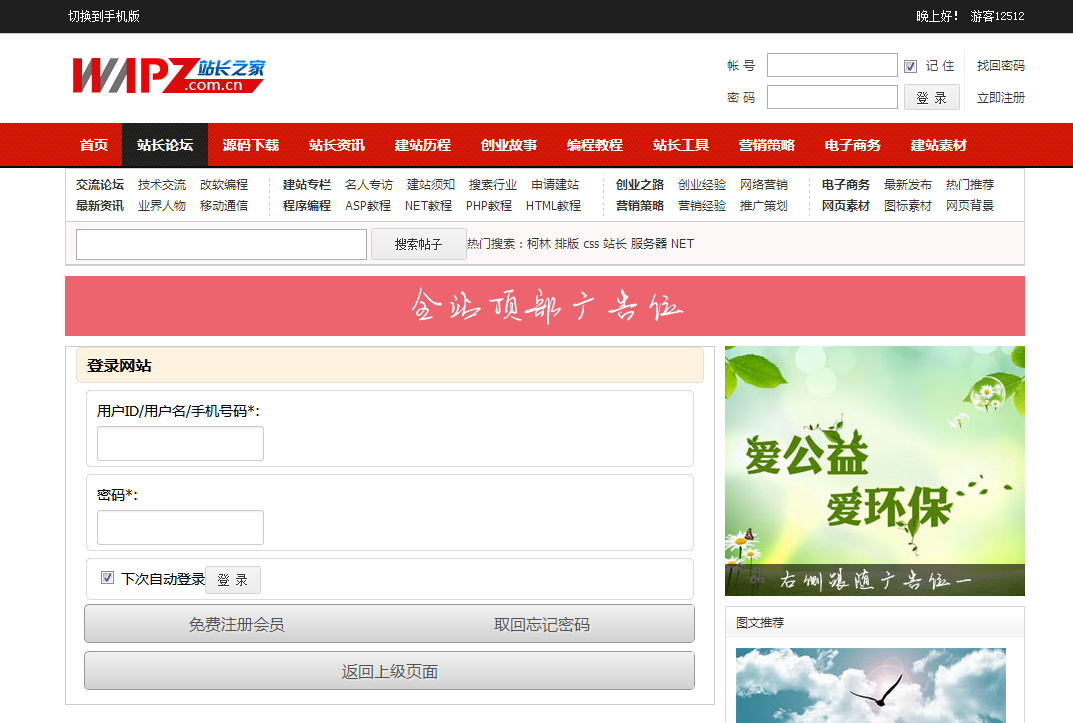
Task: Switch via 切换到手机版 link
Action: pyautogui.click(x=104, y=16)
